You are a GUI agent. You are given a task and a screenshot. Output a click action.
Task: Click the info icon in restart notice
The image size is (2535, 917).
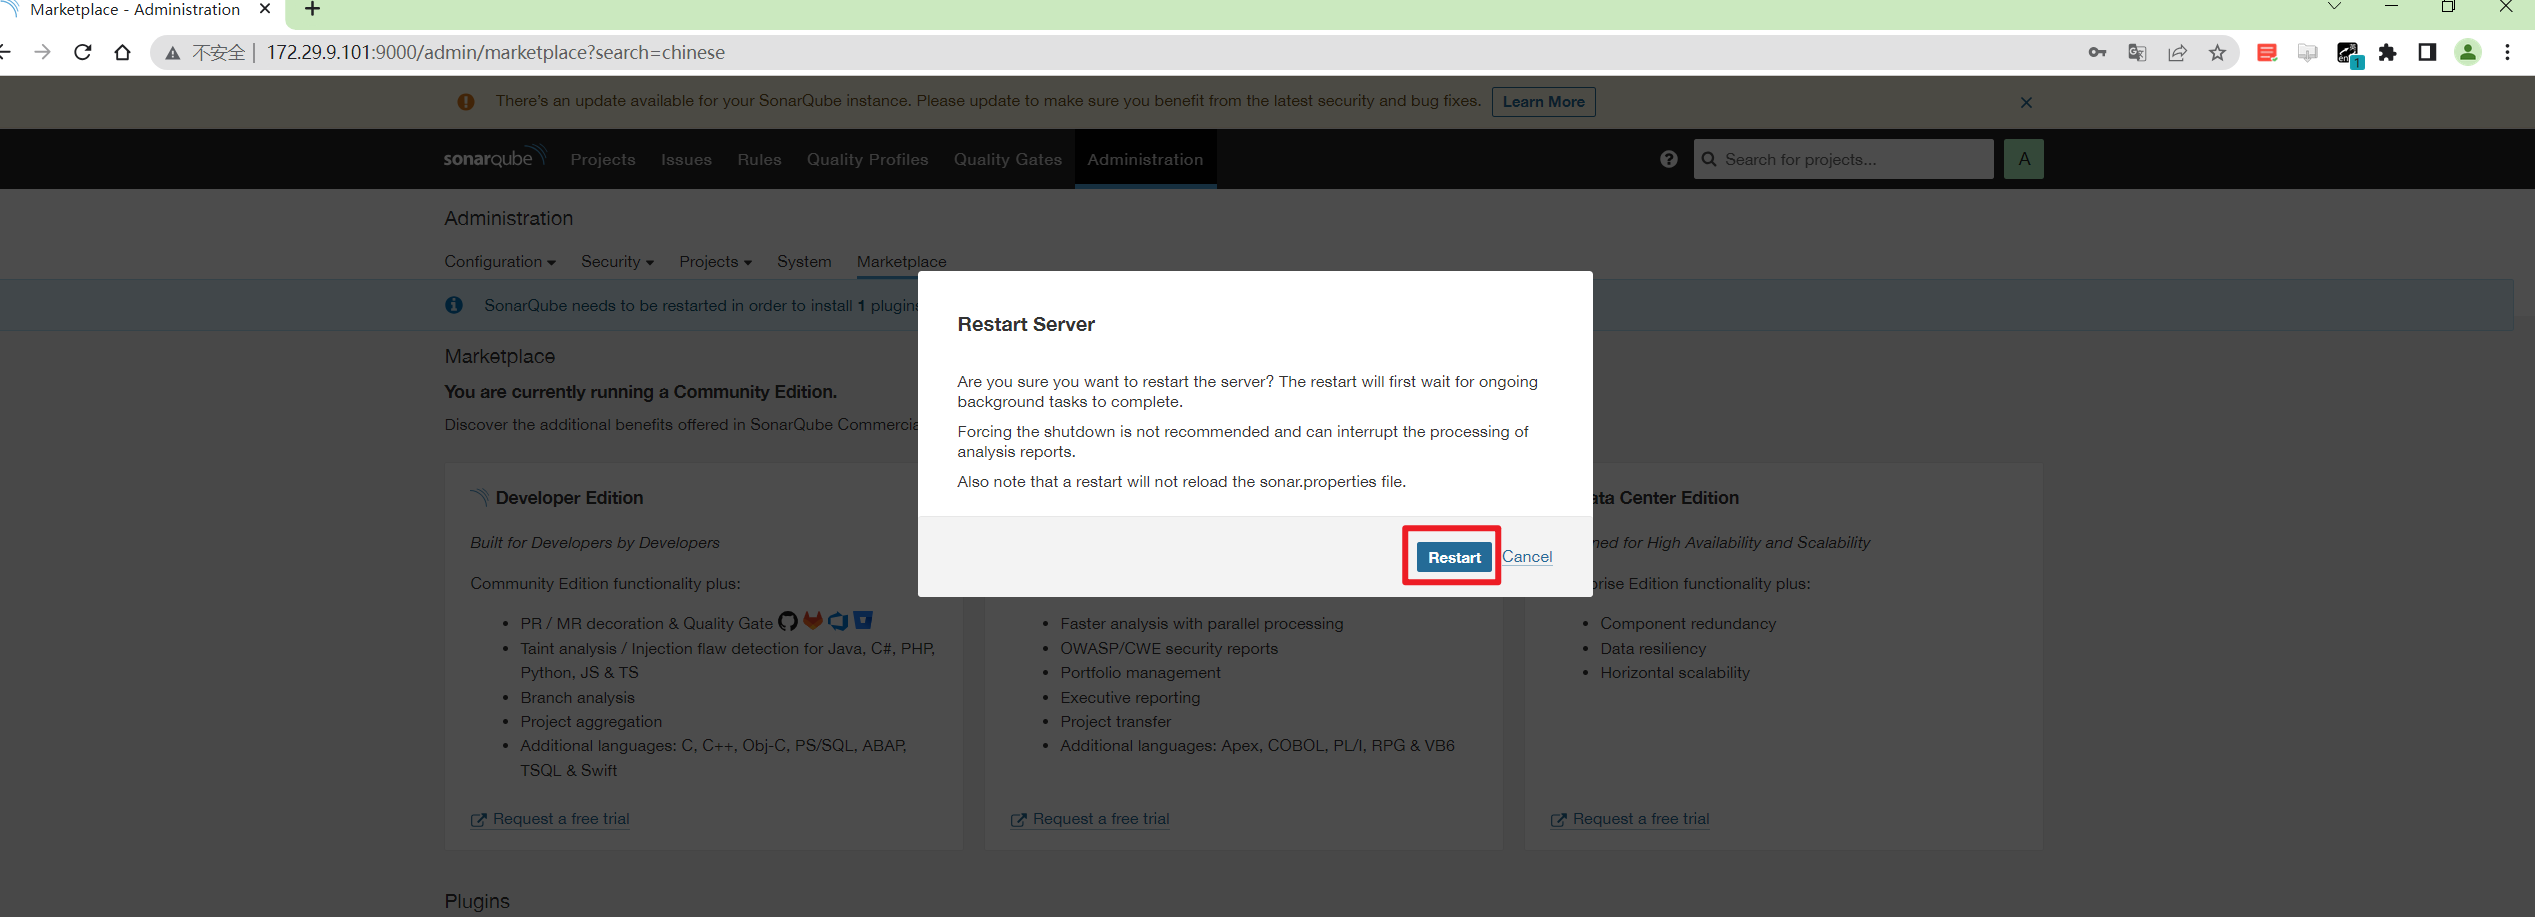pos(454,305)
